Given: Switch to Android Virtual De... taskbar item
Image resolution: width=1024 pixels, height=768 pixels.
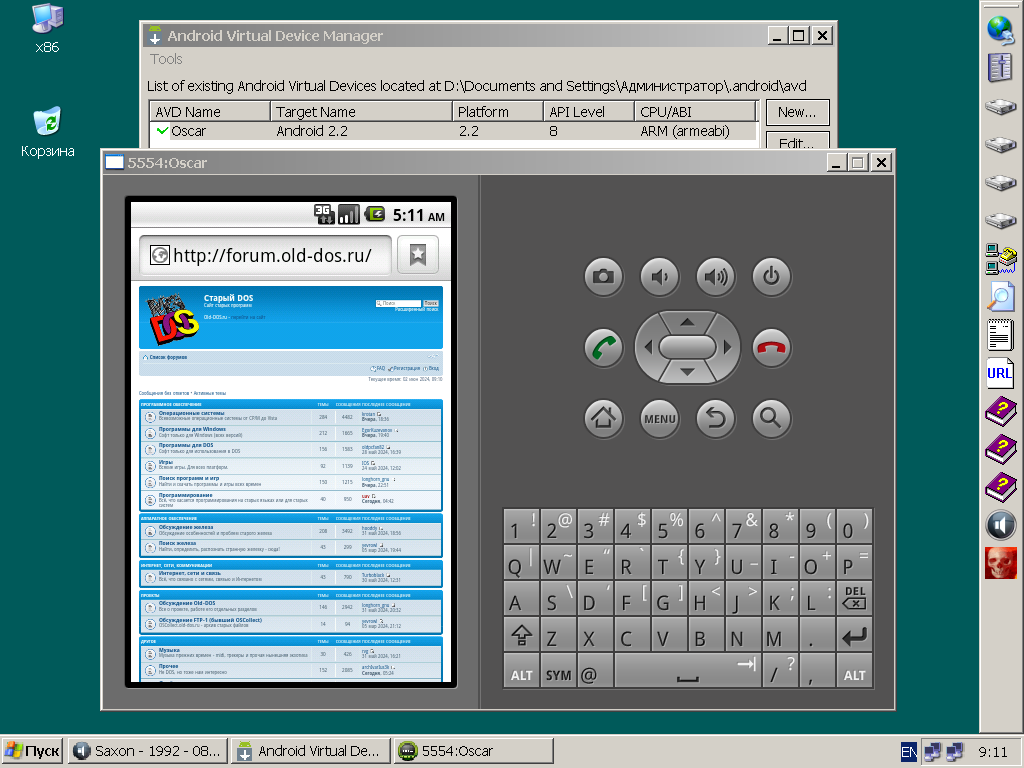Looking at the screenshot, I should click(311, 751).
